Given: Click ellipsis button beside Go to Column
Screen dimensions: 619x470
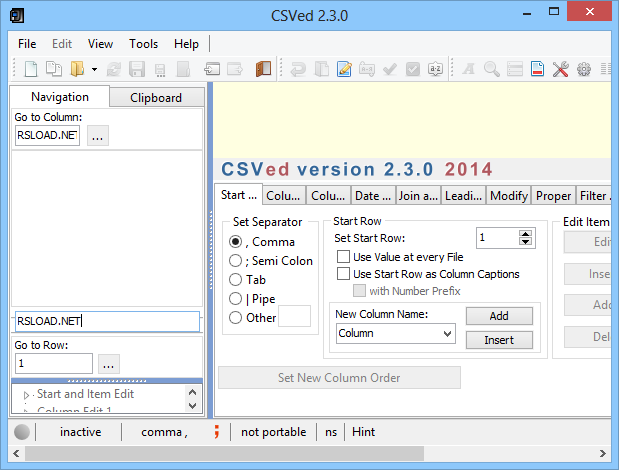Looking at the screenshot, I should [x=98, y=136].
